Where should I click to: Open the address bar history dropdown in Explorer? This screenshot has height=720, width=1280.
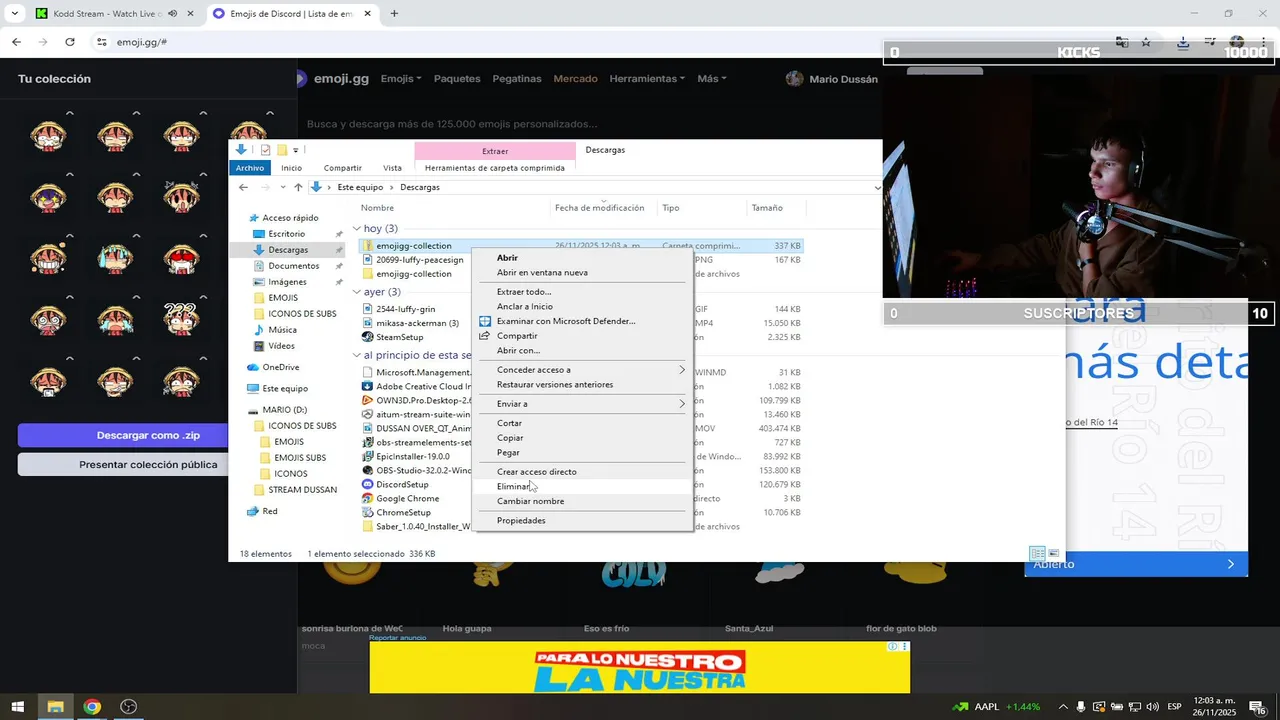point(877,187)
